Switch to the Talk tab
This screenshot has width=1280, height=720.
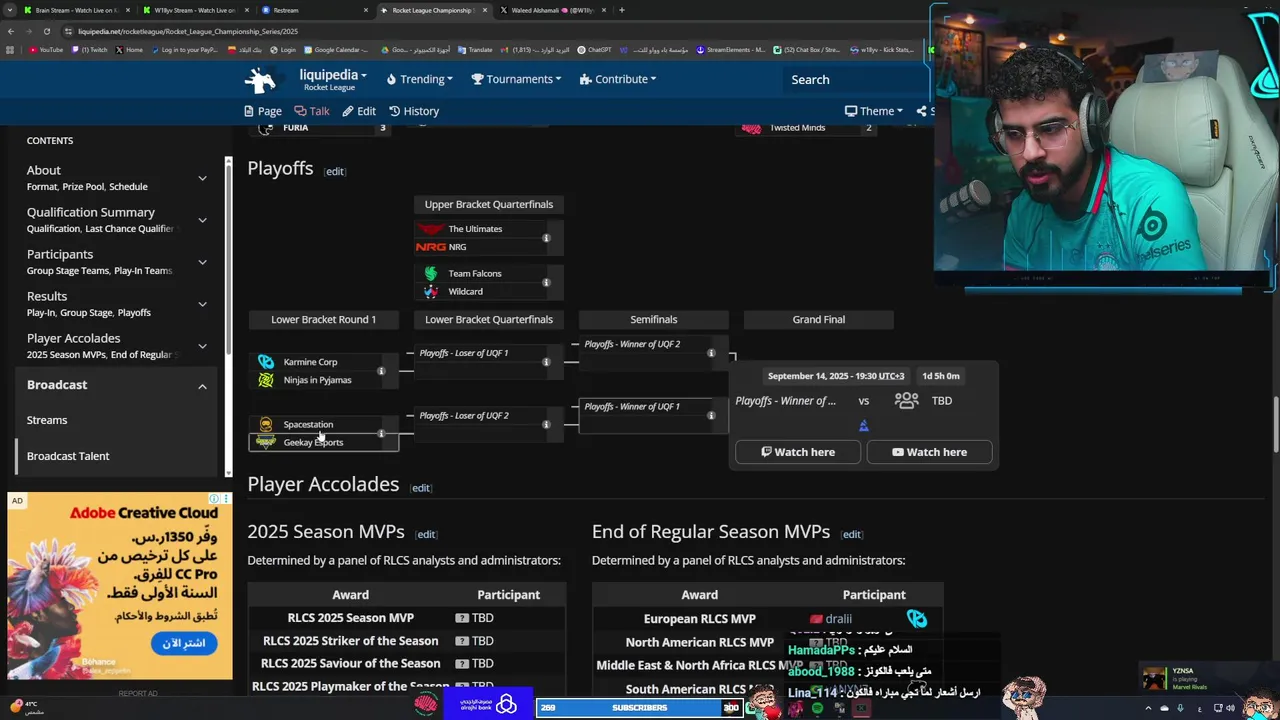(312, 111)
